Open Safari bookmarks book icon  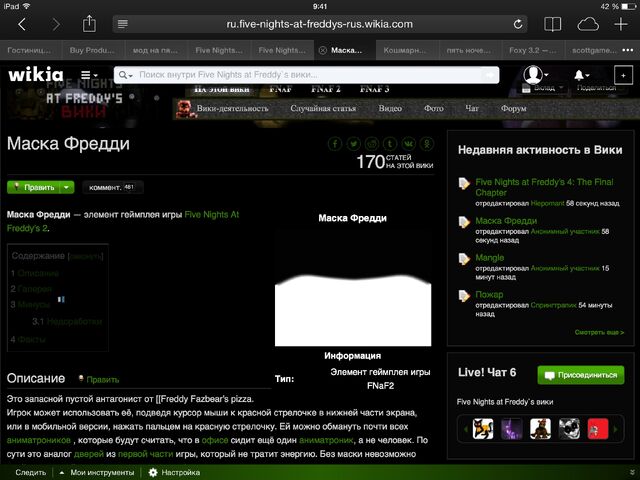553,24
